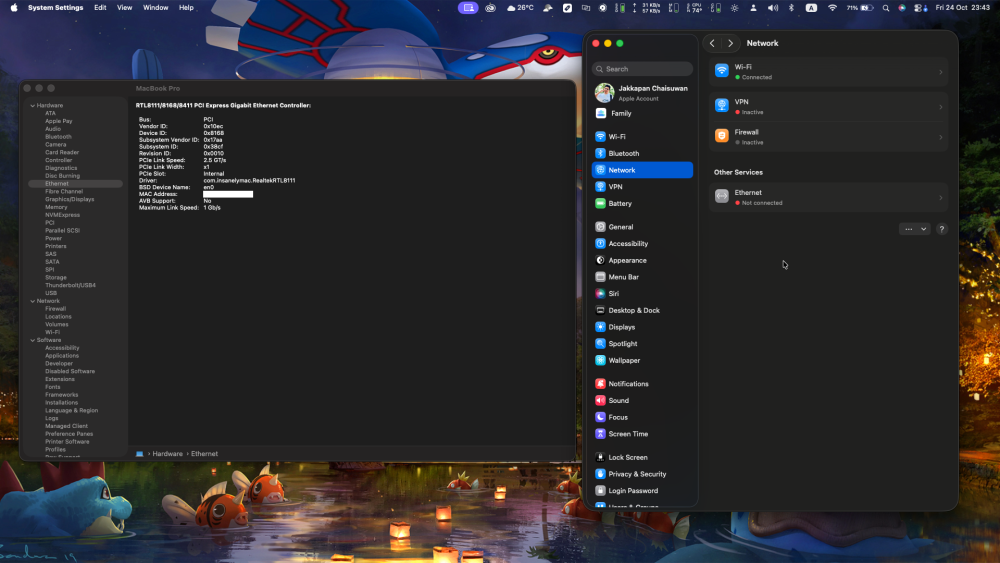This screenshot has width=1000, height=563.
Task: Collapse the Network section in System Information
Action: pos(33,301)
